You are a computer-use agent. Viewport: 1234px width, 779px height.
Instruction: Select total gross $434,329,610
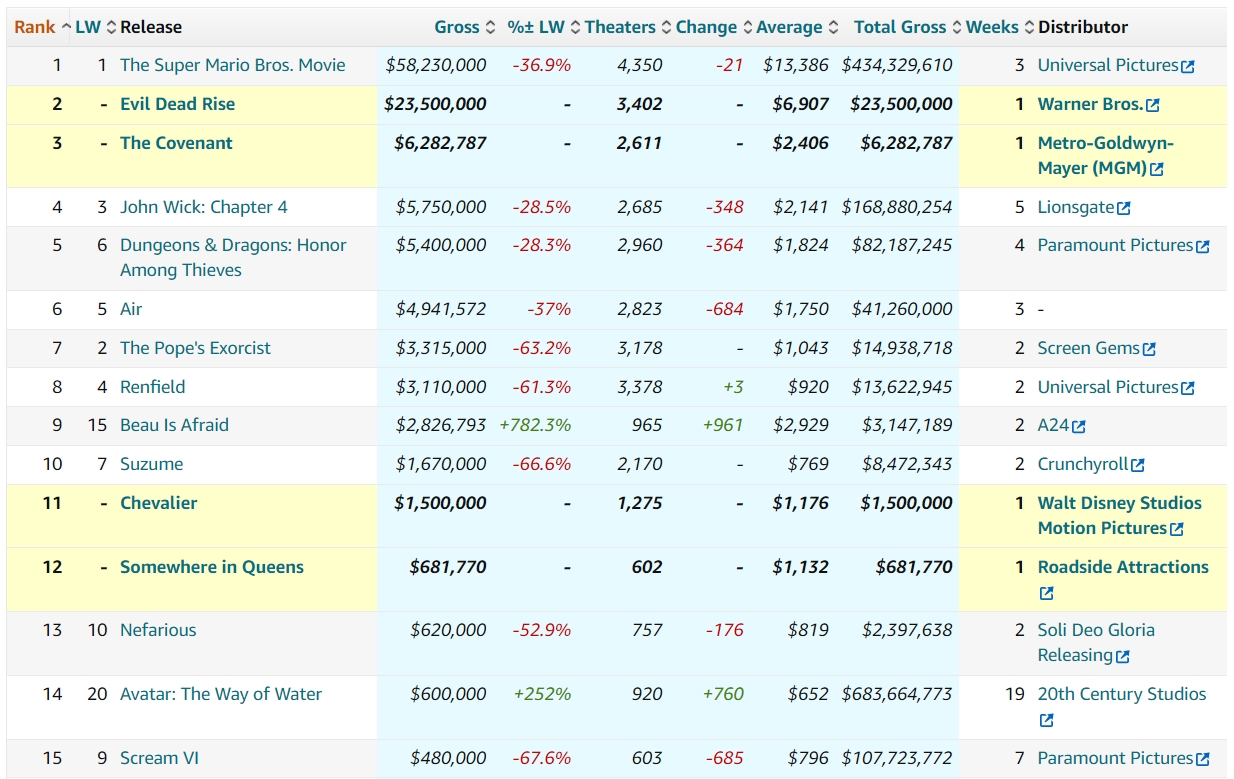(x=897, y=65)
